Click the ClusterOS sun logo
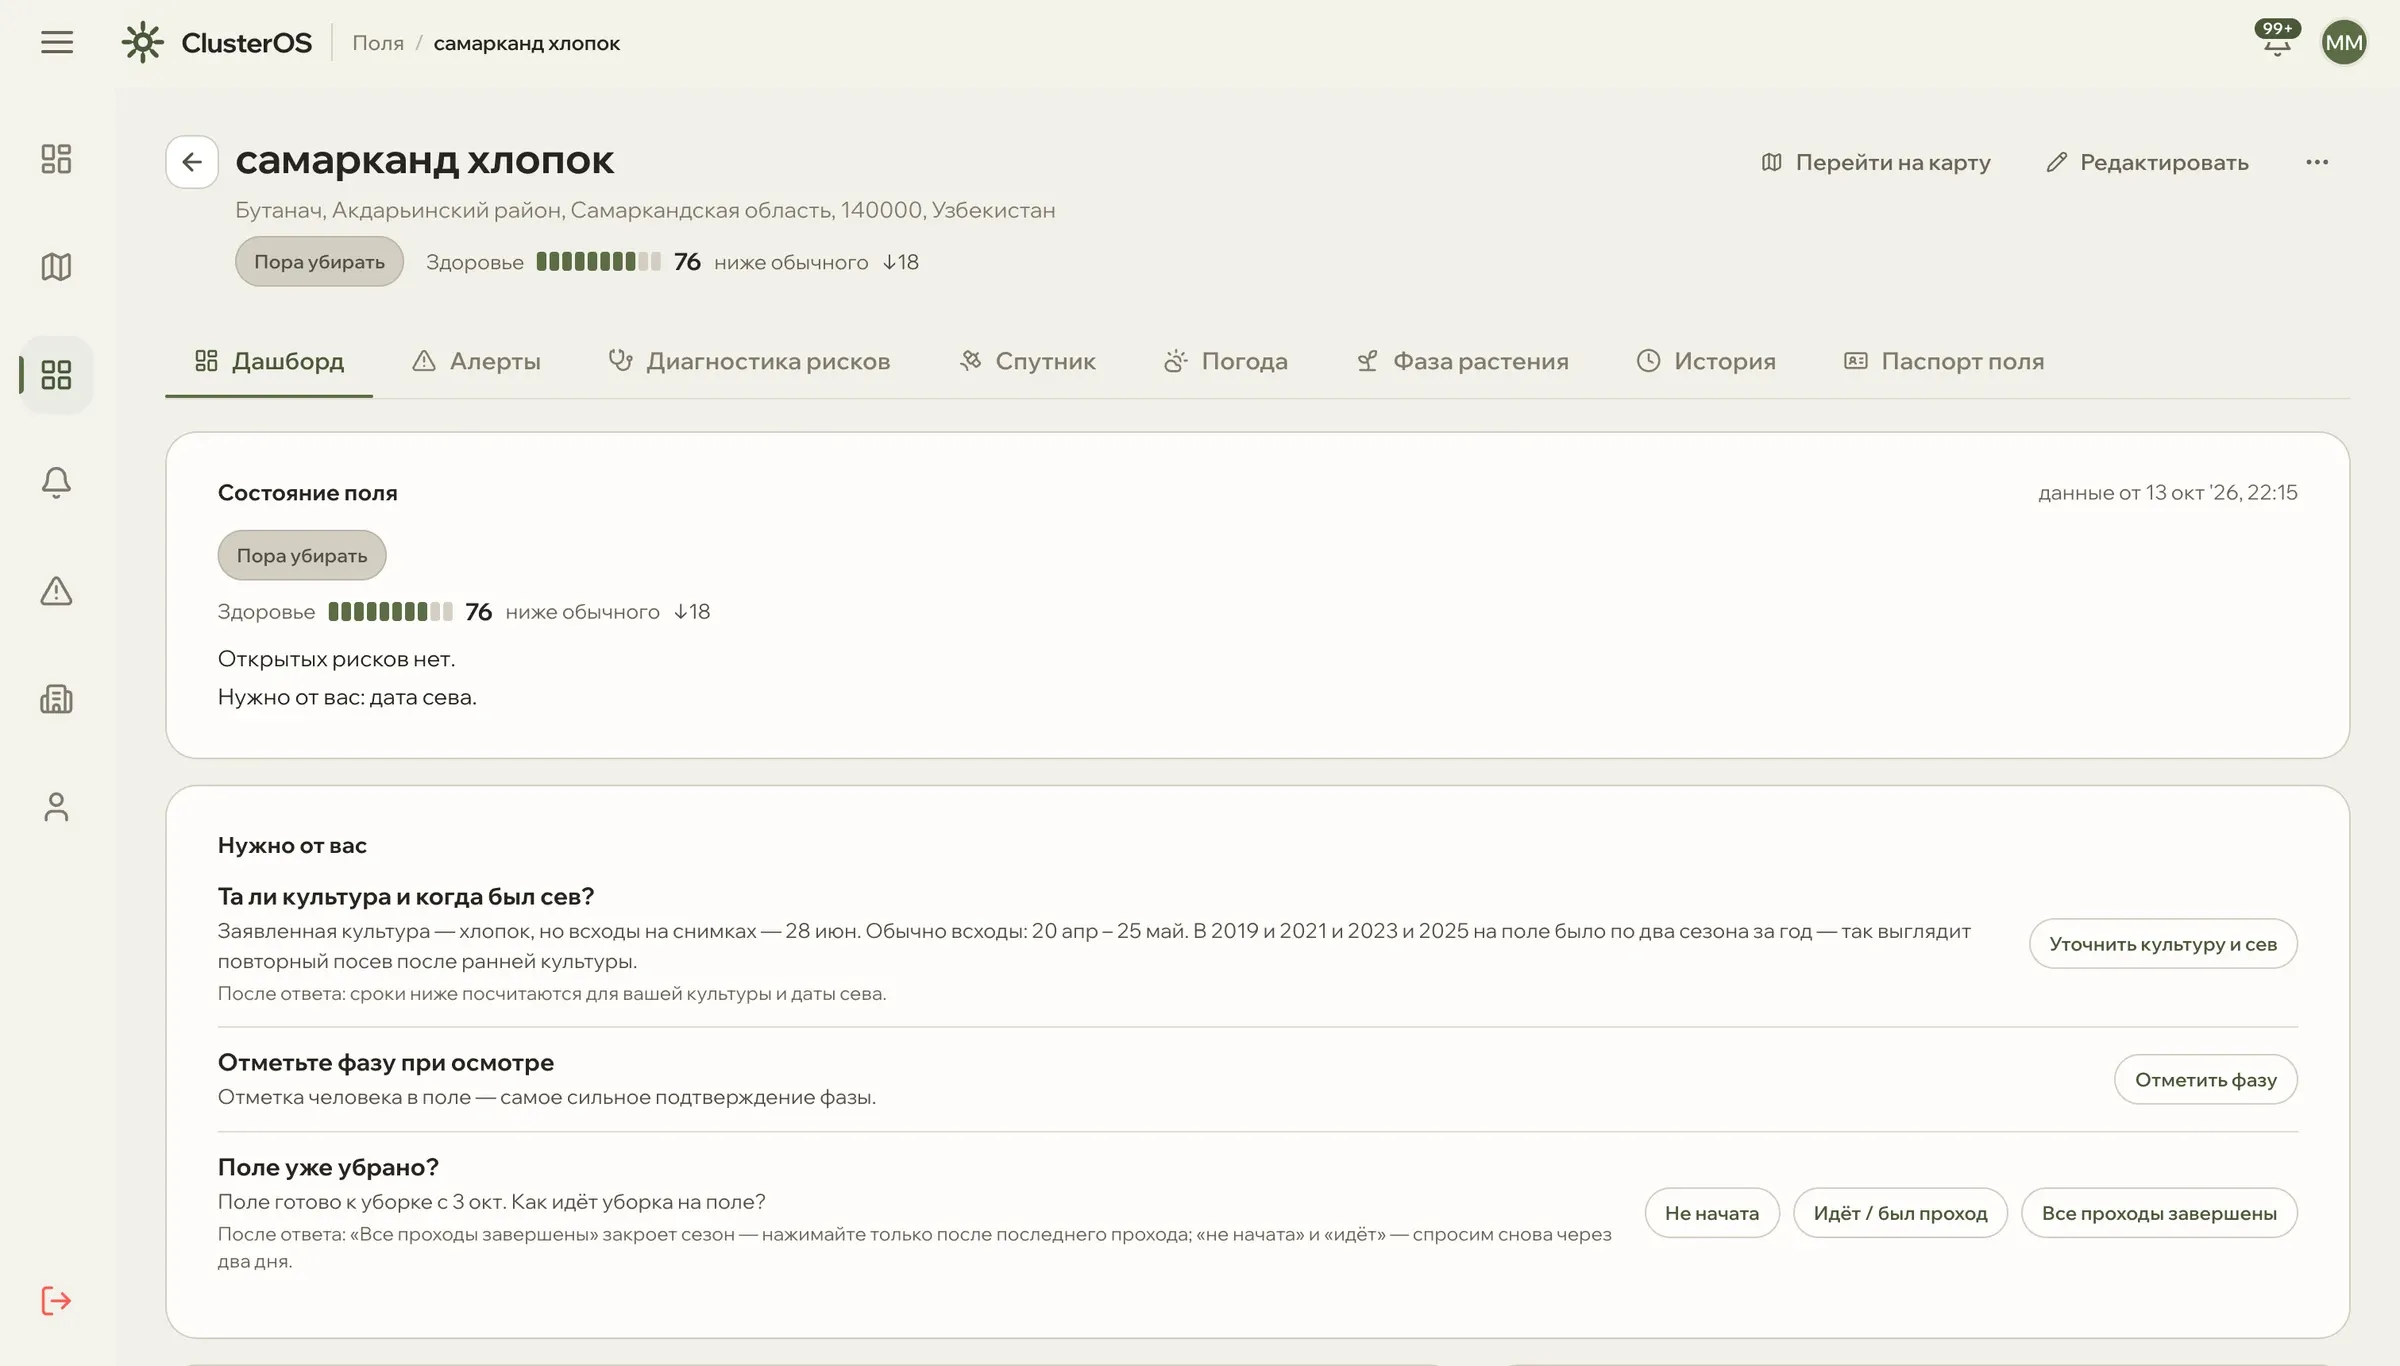The image size is (2400, 1366). [x=143, y=42]
